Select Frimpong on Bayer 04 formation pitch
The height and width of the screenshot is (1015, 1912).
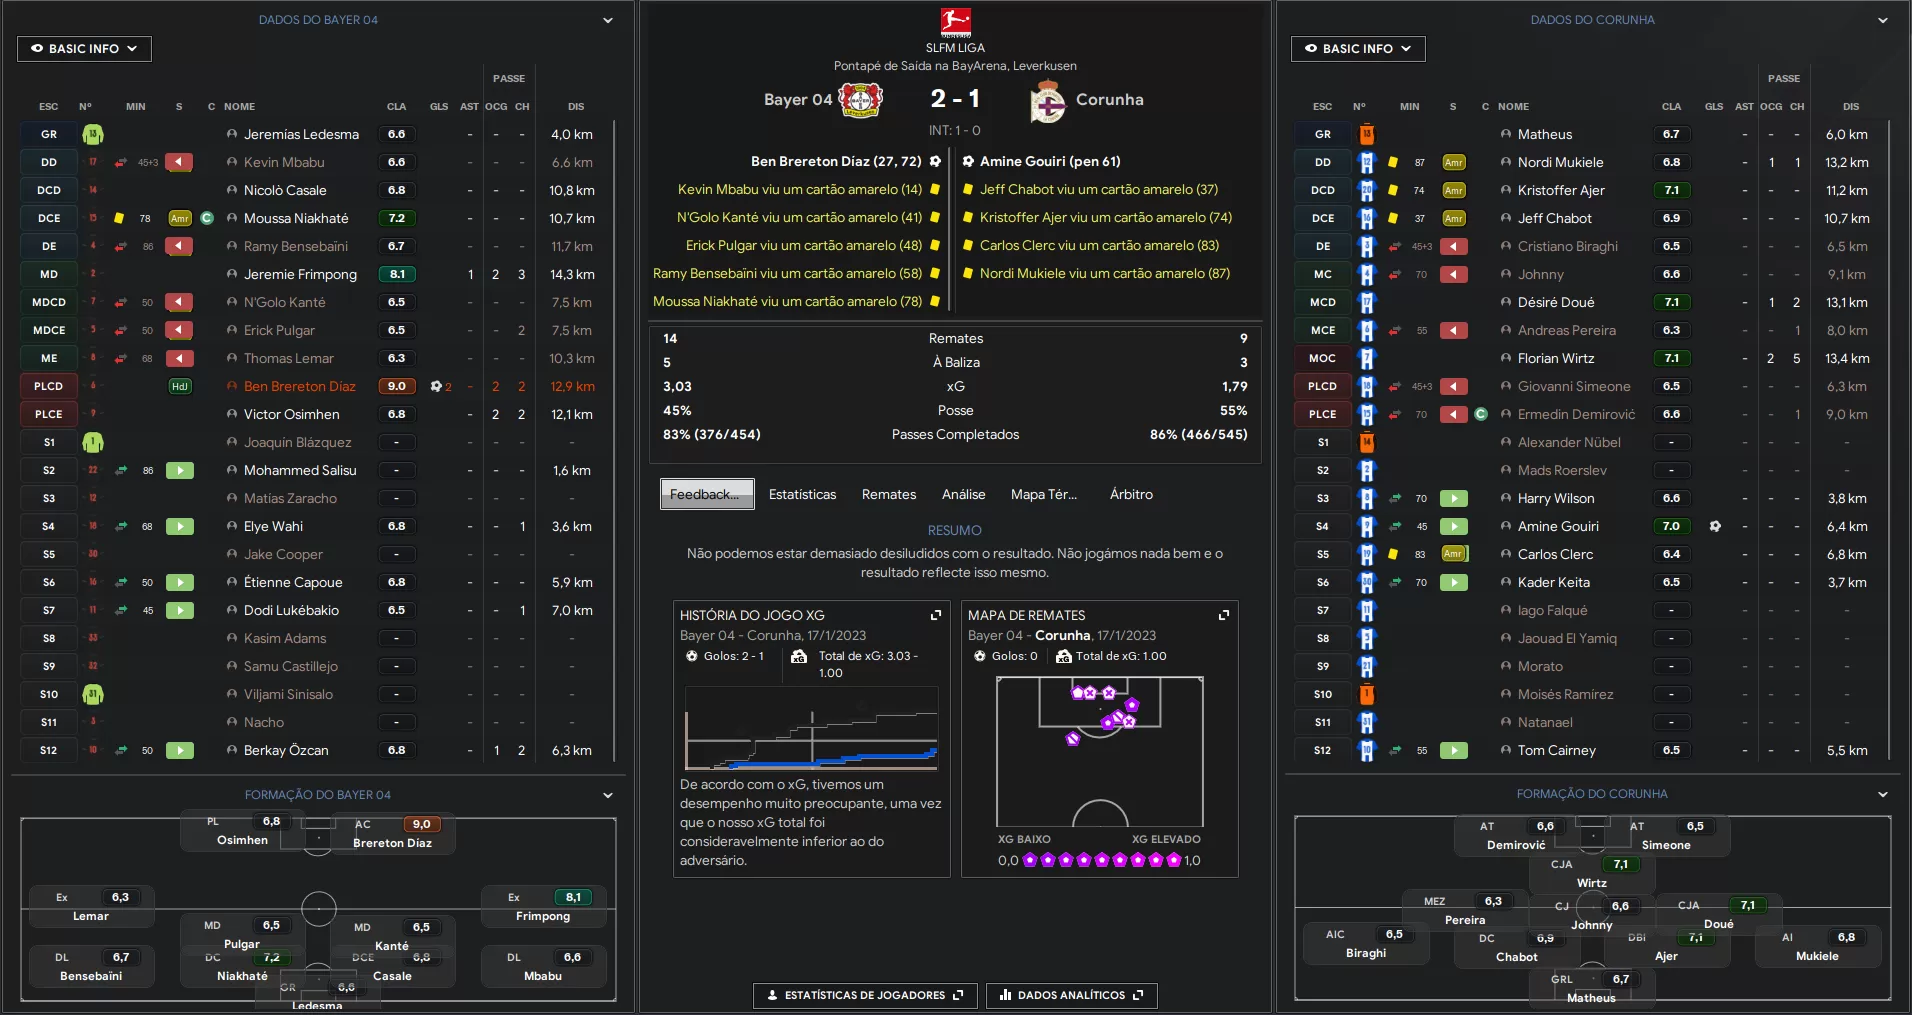543,906
